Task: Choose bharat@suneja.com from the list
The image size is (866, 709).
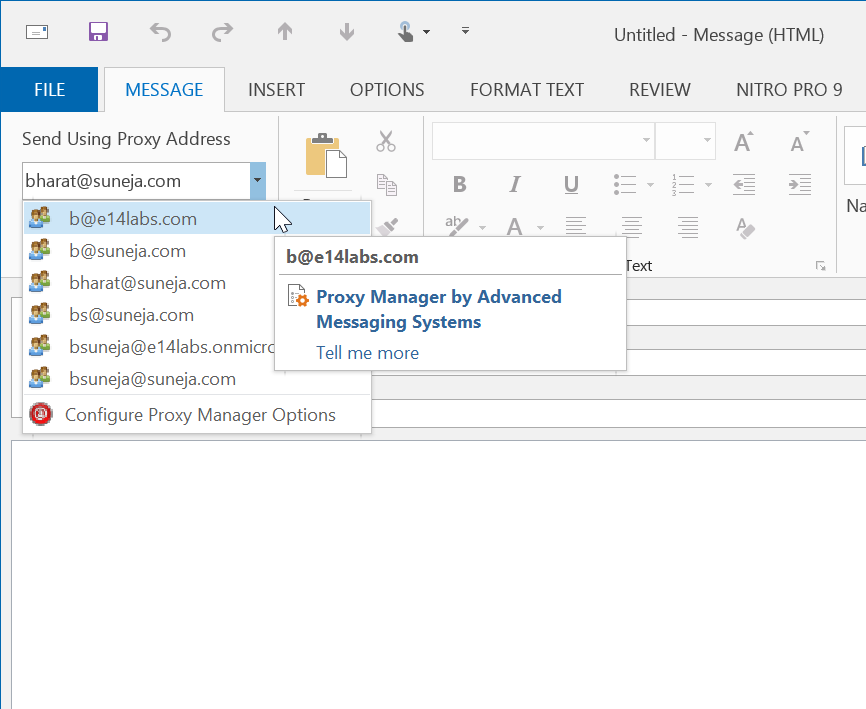Action: pos(149,283)
